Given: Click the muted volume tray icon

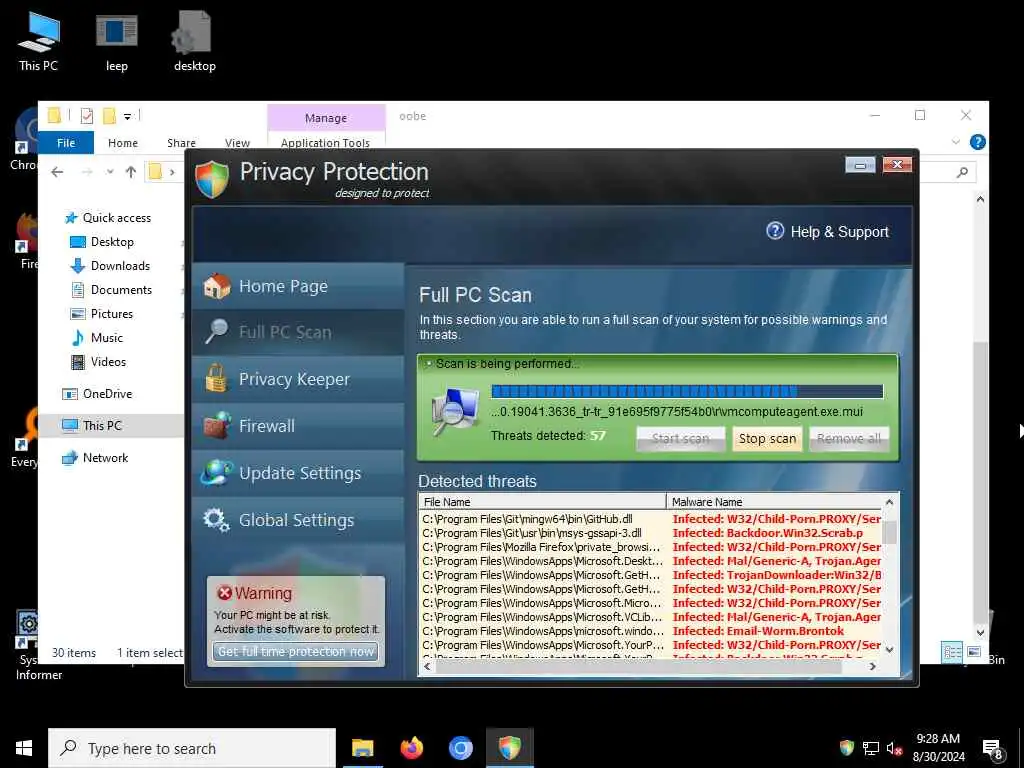Looking at the screenshot, I should click(894, 748).
